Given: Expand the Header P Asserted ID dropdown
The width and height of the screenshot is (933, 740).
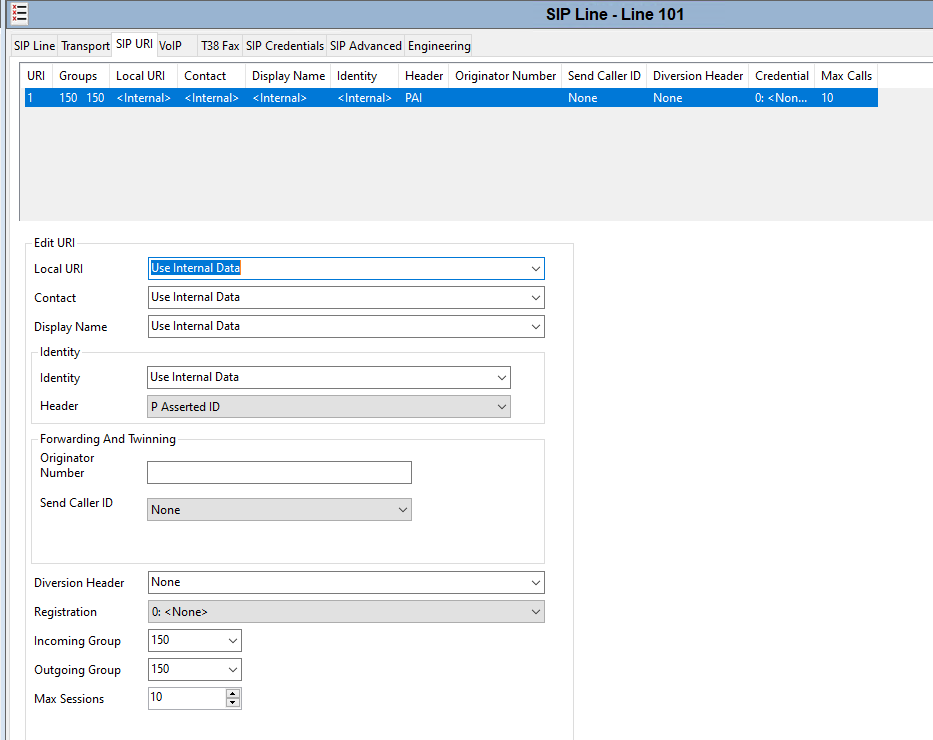Looking at the screenshot, I should click(x=502, y=407).
